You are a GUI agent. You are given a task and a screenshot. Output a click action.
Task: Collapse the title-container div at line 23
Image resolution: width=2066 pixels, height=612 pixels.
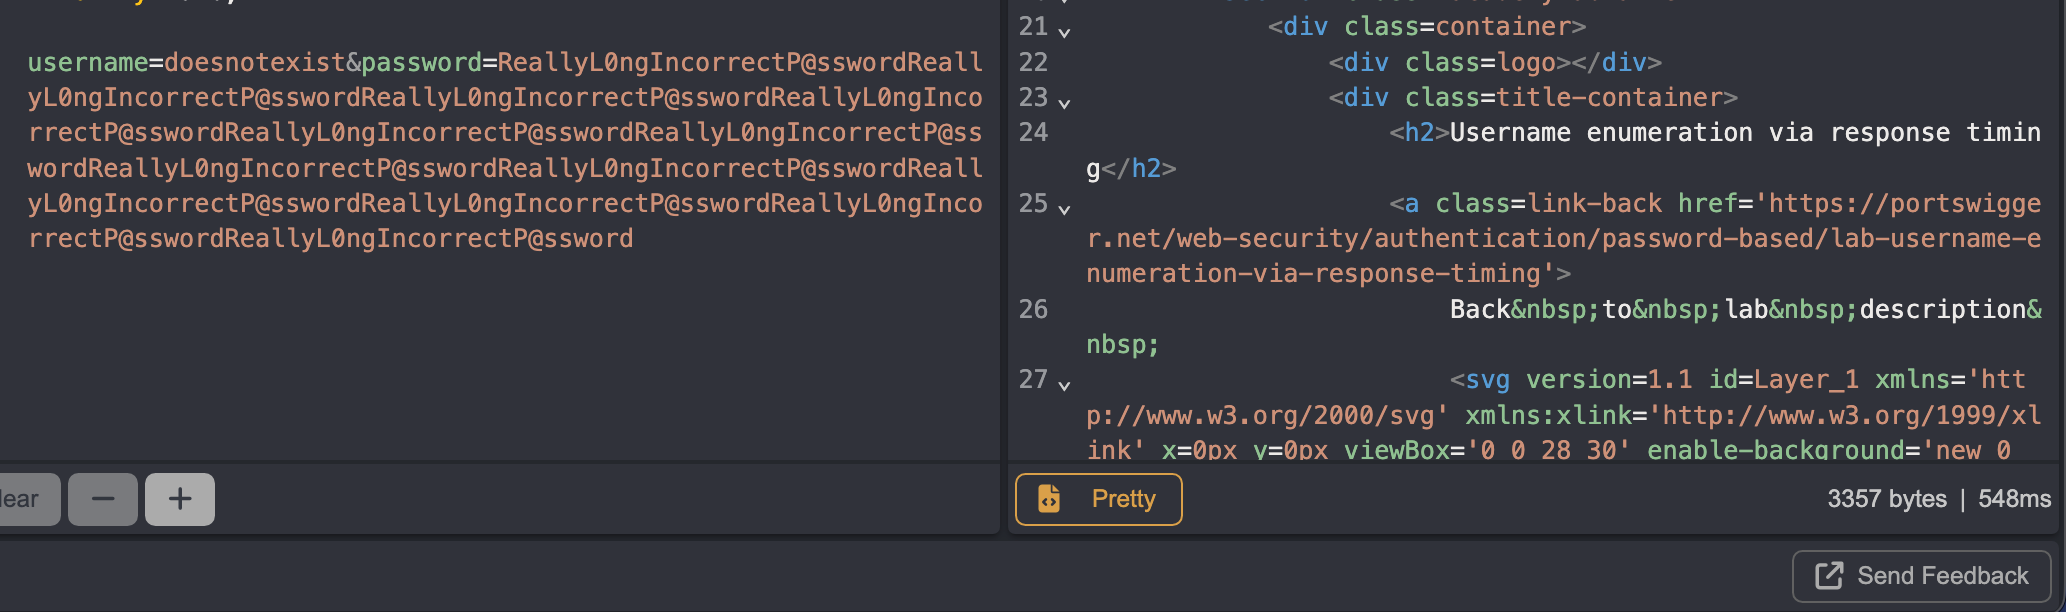[x=1064, y=103]
